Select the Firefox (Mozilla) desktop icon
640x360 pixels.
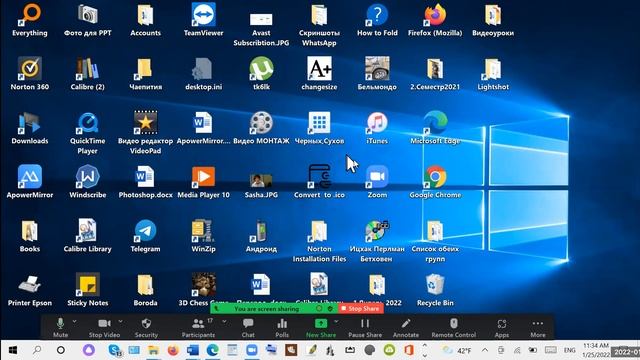click(435, 14)
